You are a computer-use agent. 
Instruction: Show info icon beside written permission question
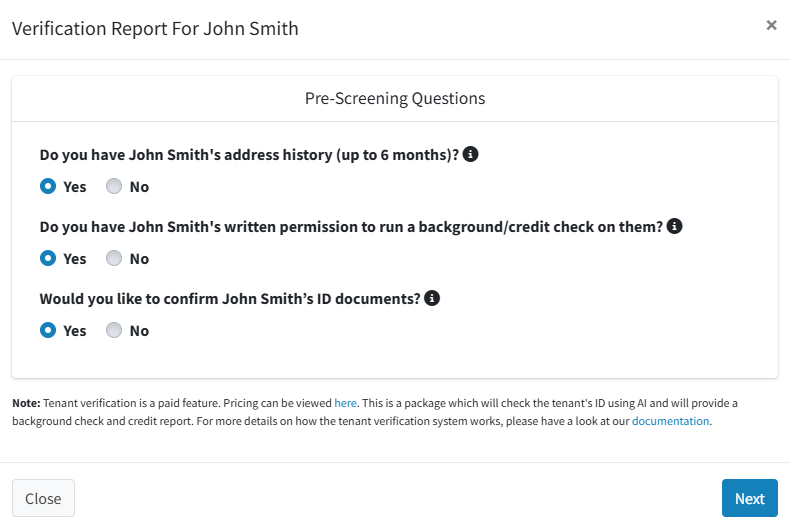tap(674, 226)
